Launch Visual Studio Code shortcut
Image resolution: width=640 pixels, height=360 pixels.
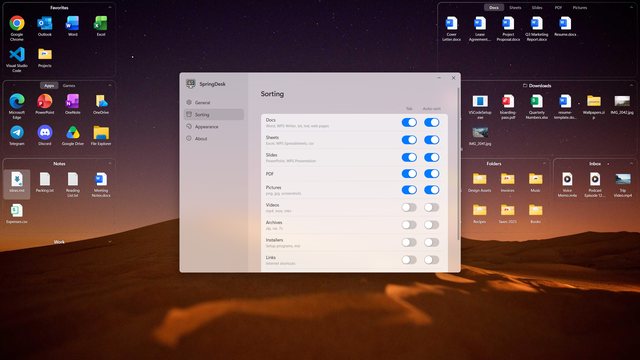pos(17,59)
